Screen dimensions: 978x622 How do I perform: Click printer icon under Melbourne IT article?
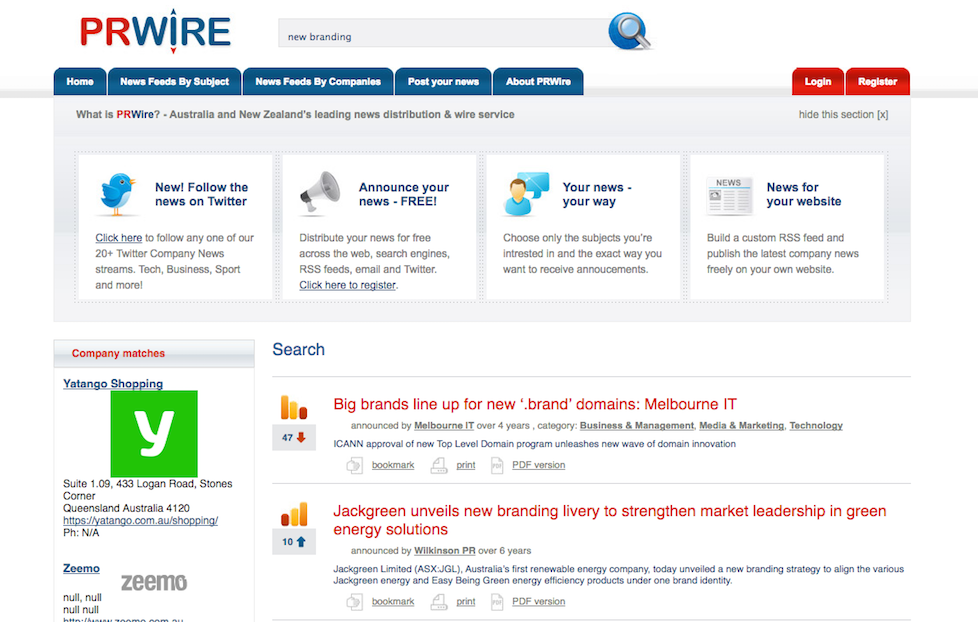click(439, 465)
